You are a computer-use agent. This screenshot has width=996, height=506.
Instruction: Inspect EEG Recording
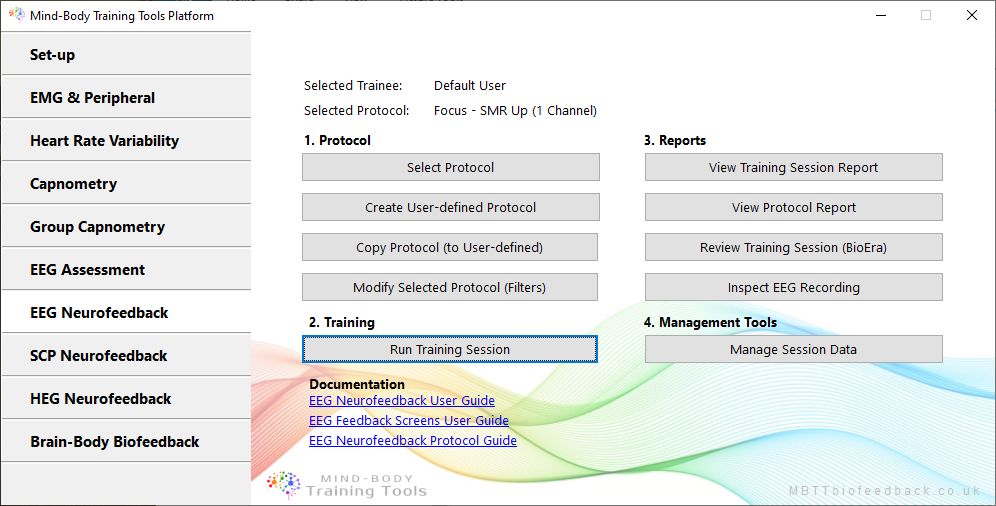click(793, 287)
